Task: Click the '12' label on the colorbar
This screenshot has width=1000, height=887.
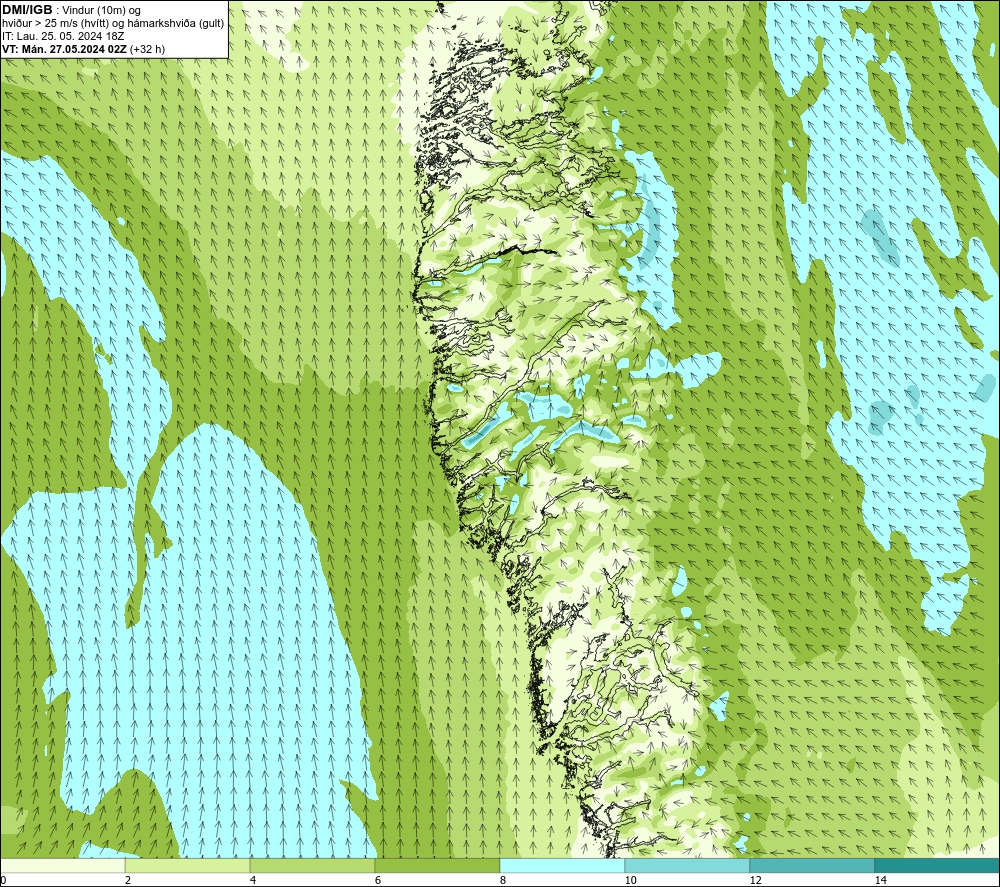Action: pos(756,880)
